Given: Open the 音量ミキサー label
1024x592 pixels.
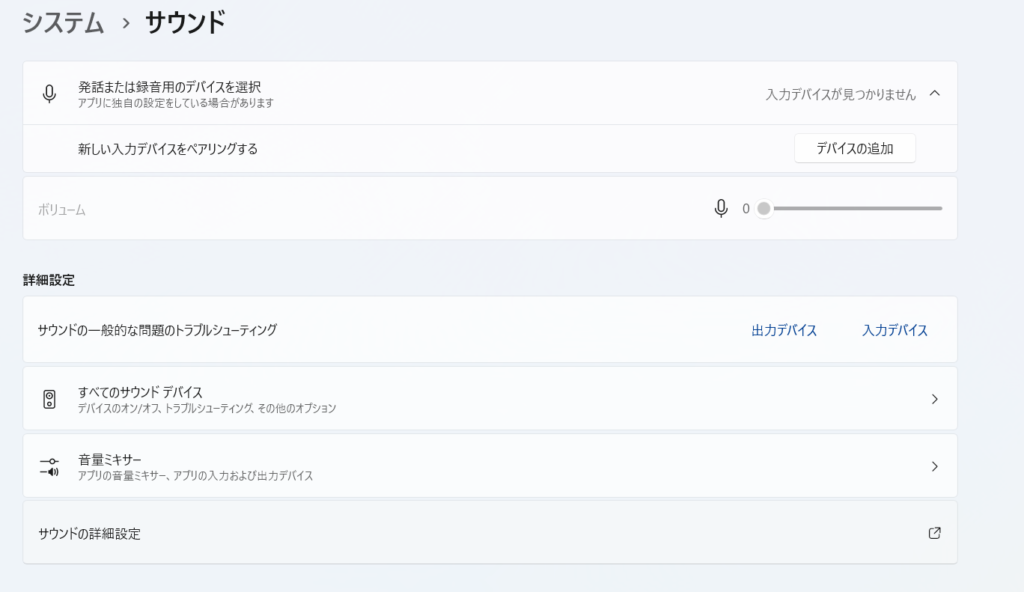Looking at the screenshot, I should [110, 459].
